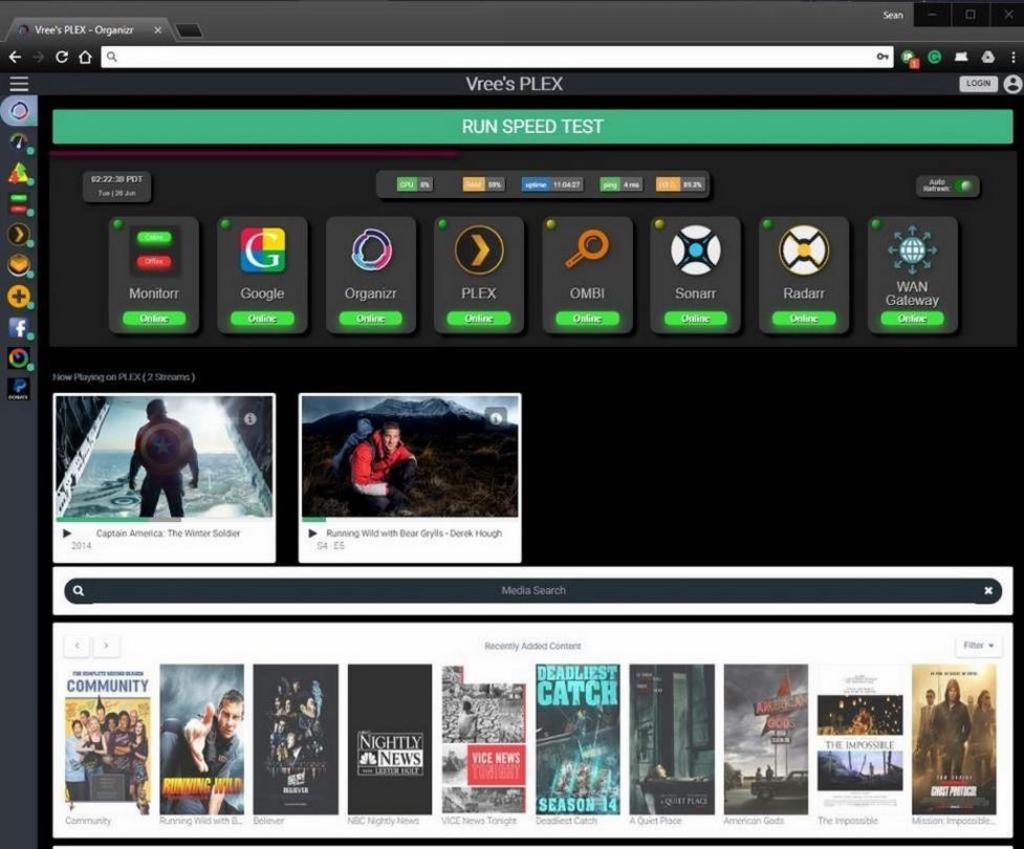Open the Community poster

107,740
